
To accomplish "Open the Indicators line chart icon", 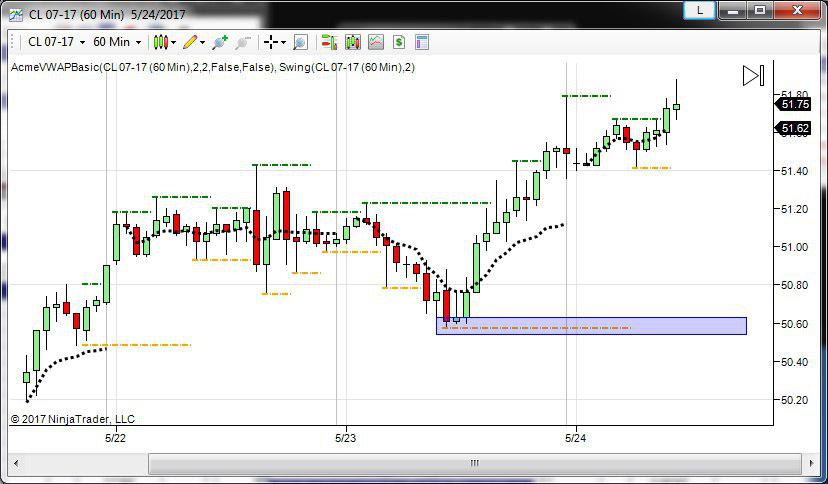I will [x=376, y=42].
